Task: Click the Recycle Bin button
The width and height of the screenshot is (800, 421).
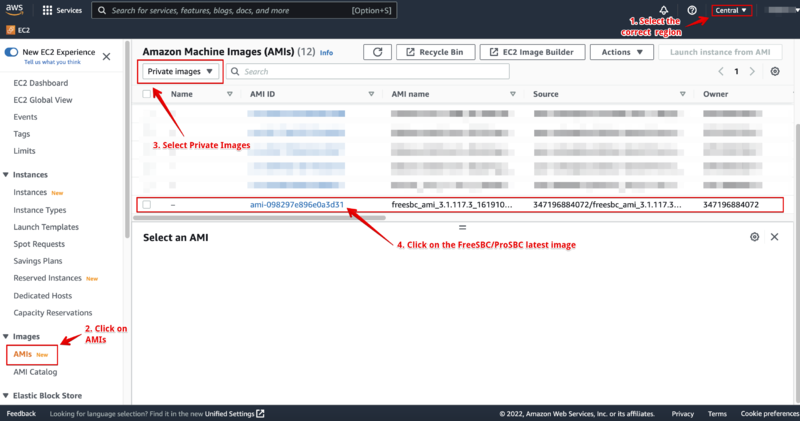Action: coord(436,52)
